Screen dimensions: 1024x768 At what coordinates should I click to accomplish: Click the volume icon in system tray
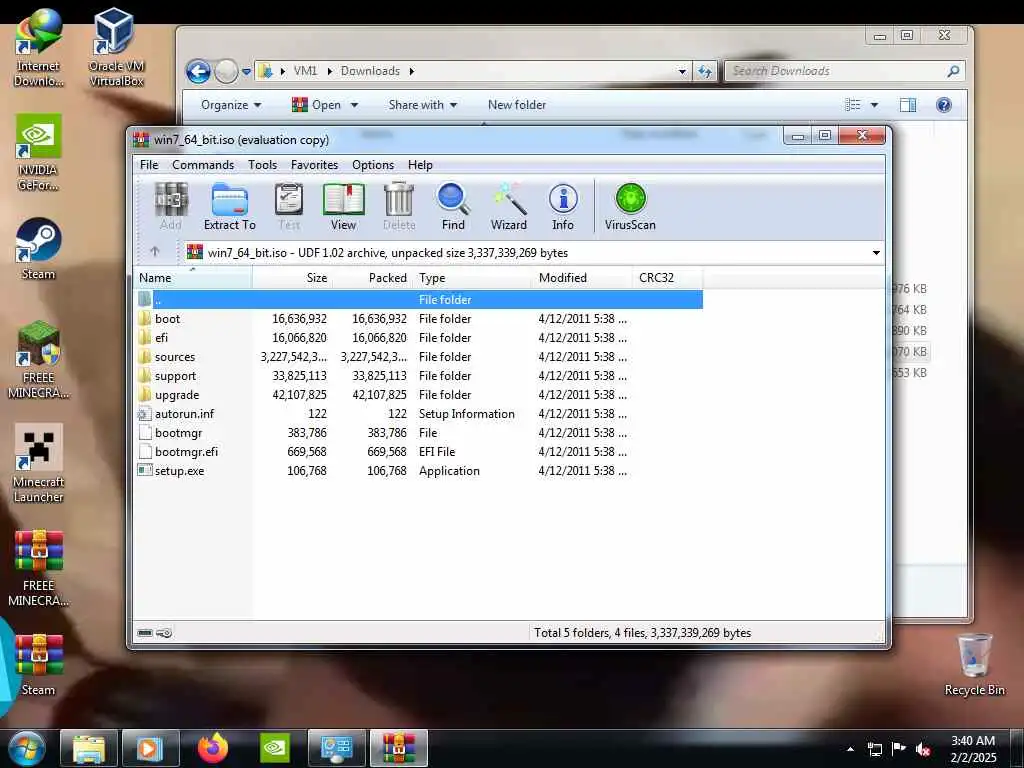click(x=923, y=749)
